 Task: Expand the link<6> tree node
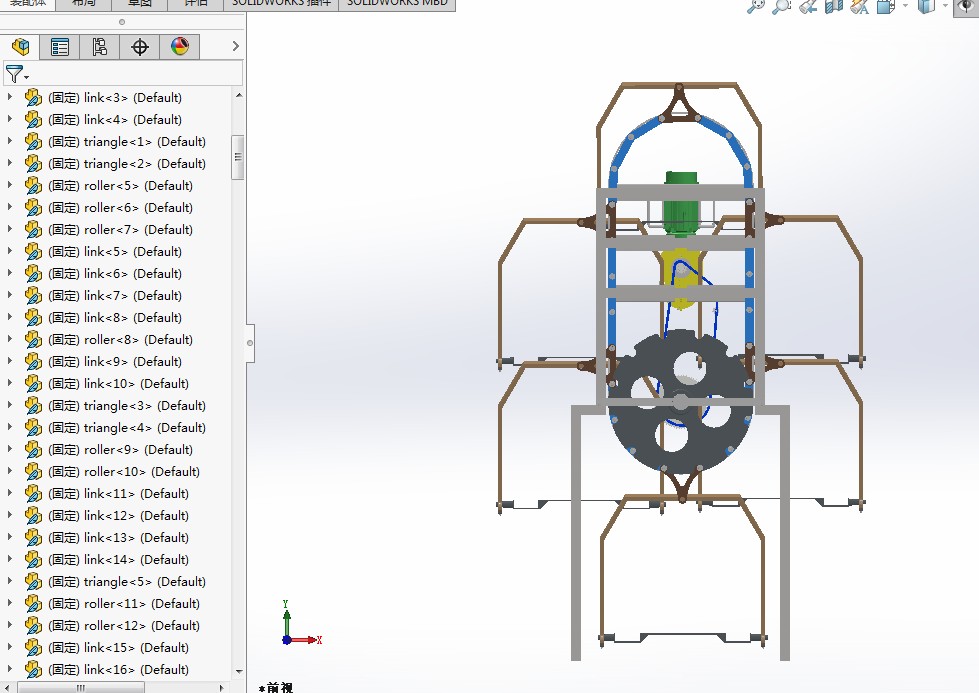(x=10, y=272)
